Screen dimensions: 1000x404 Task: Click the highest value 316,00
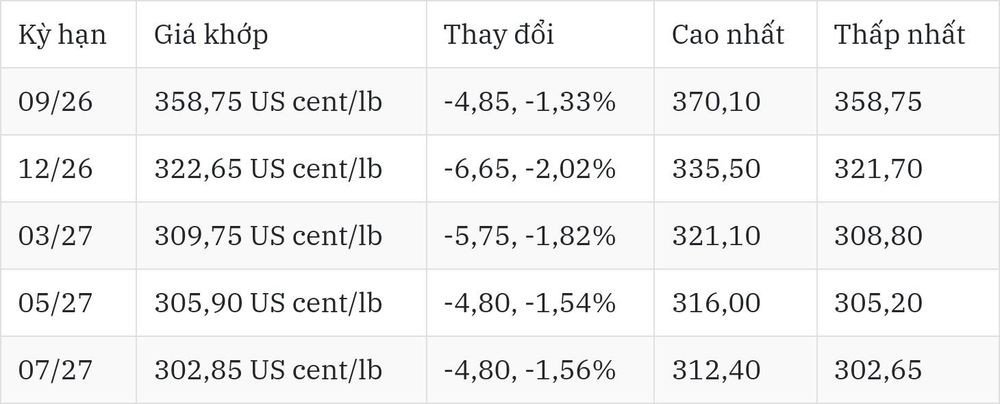coord(716,303)
